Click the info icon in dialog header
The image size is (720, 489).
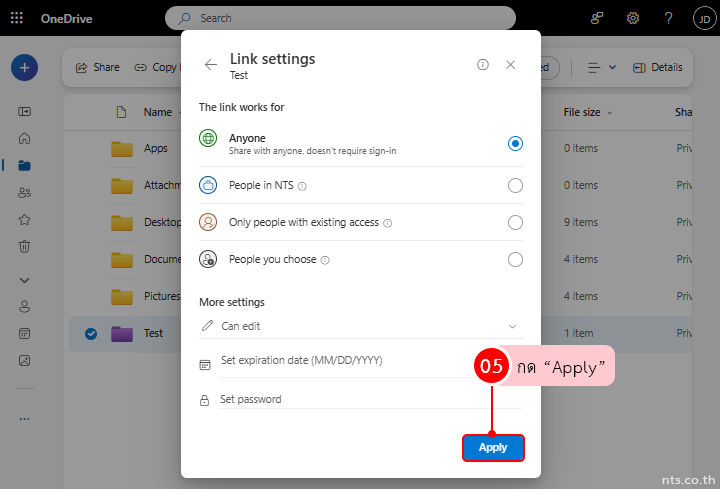(x=483, y=65)
